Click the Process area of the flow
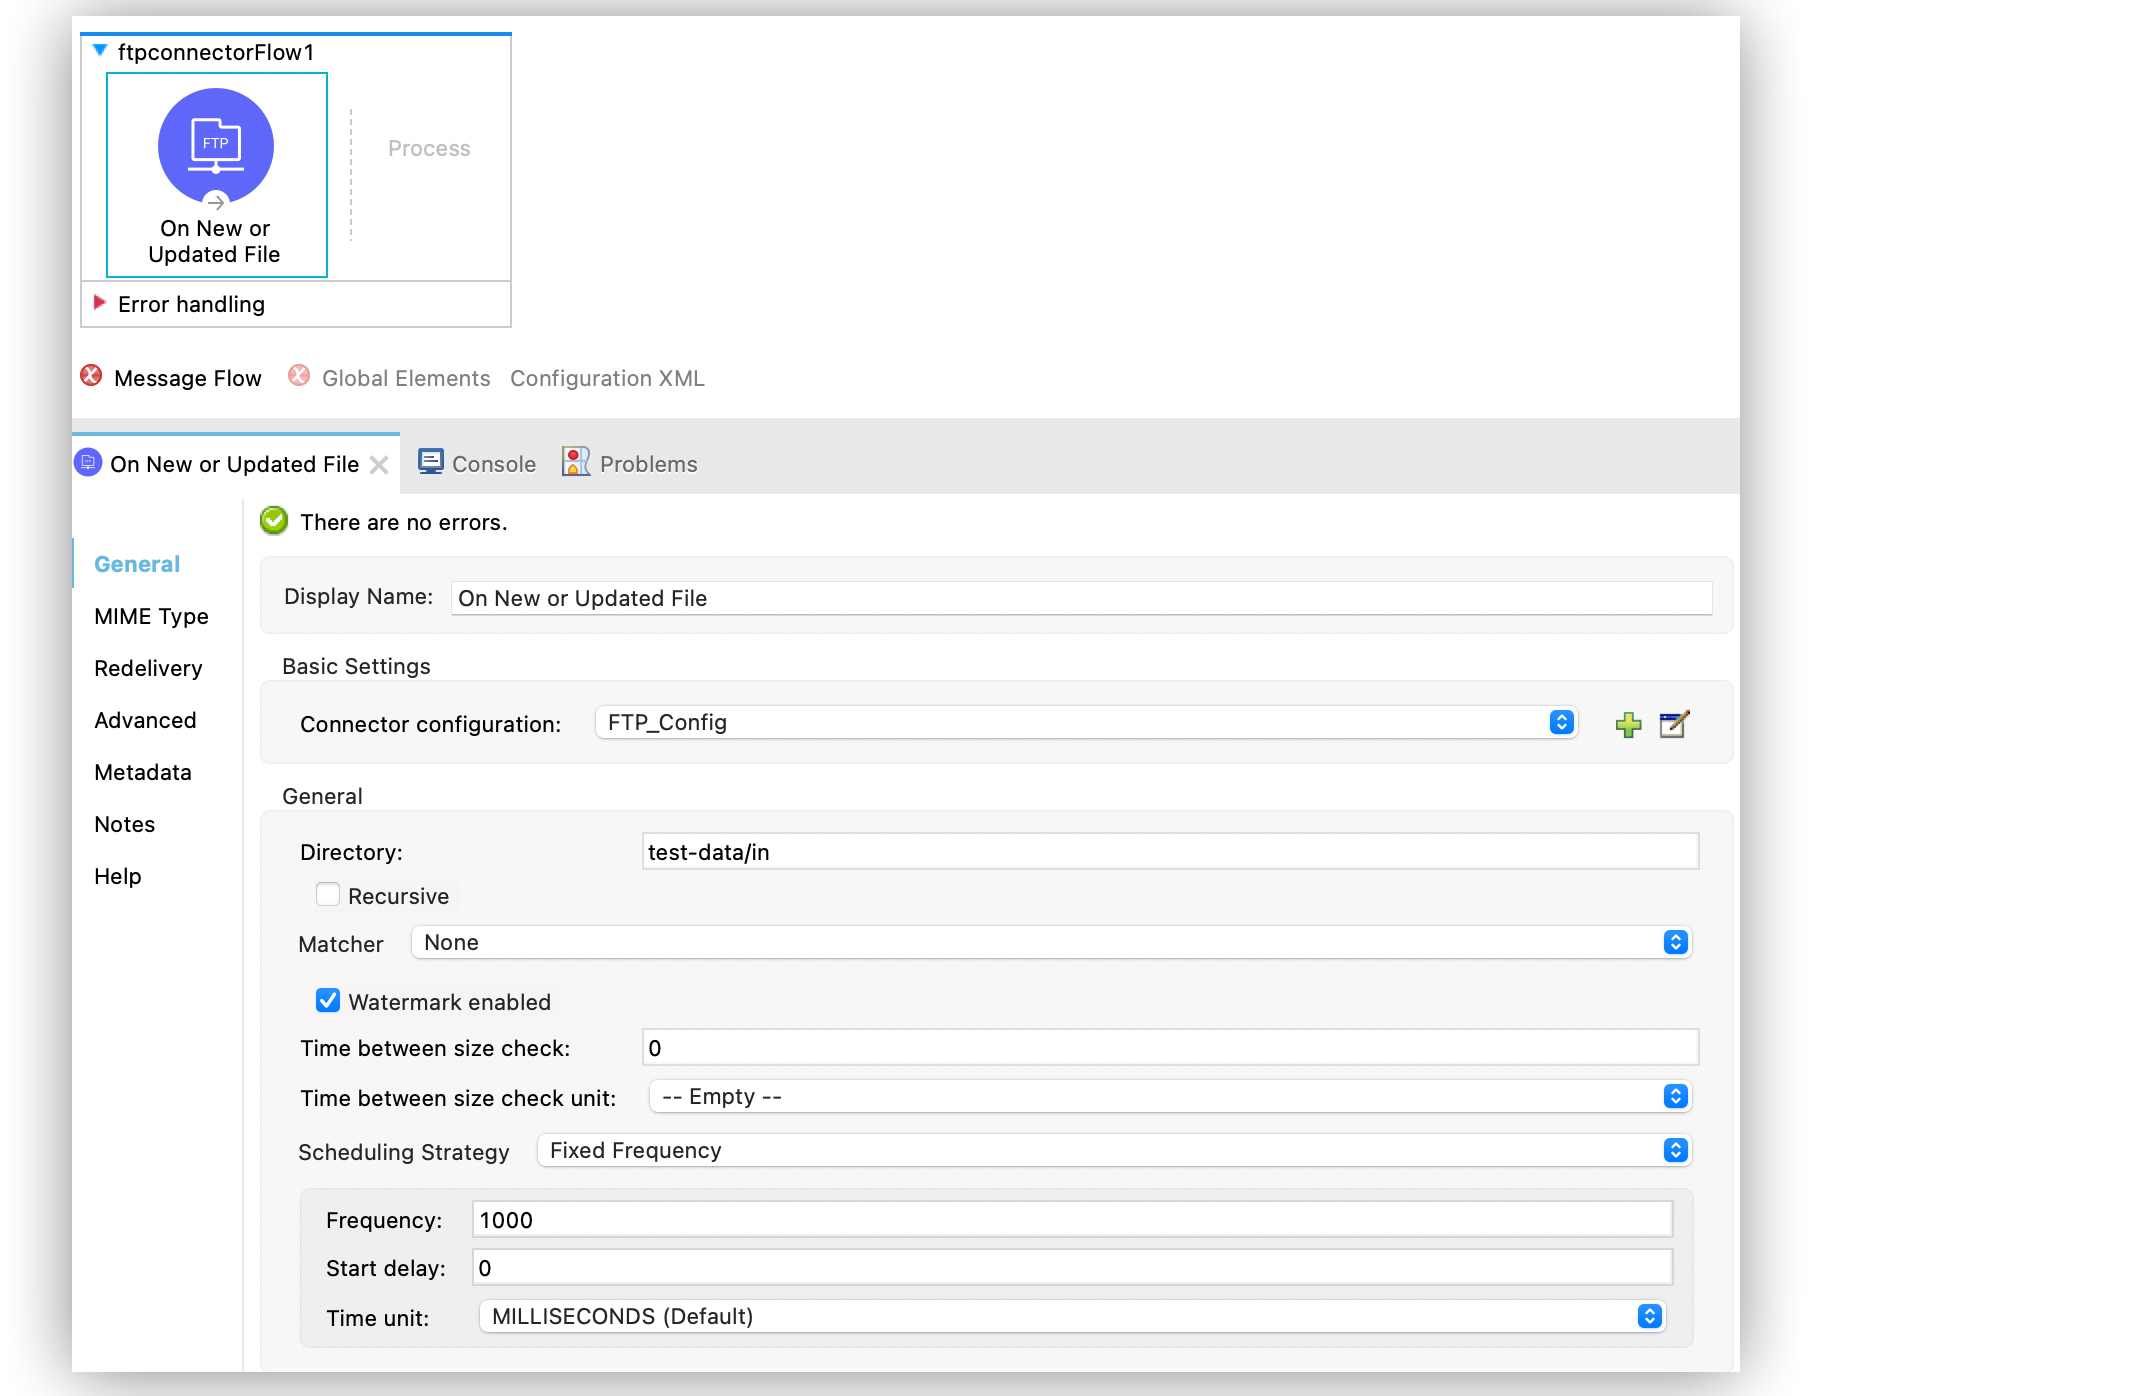 click(x=429, y=148)
